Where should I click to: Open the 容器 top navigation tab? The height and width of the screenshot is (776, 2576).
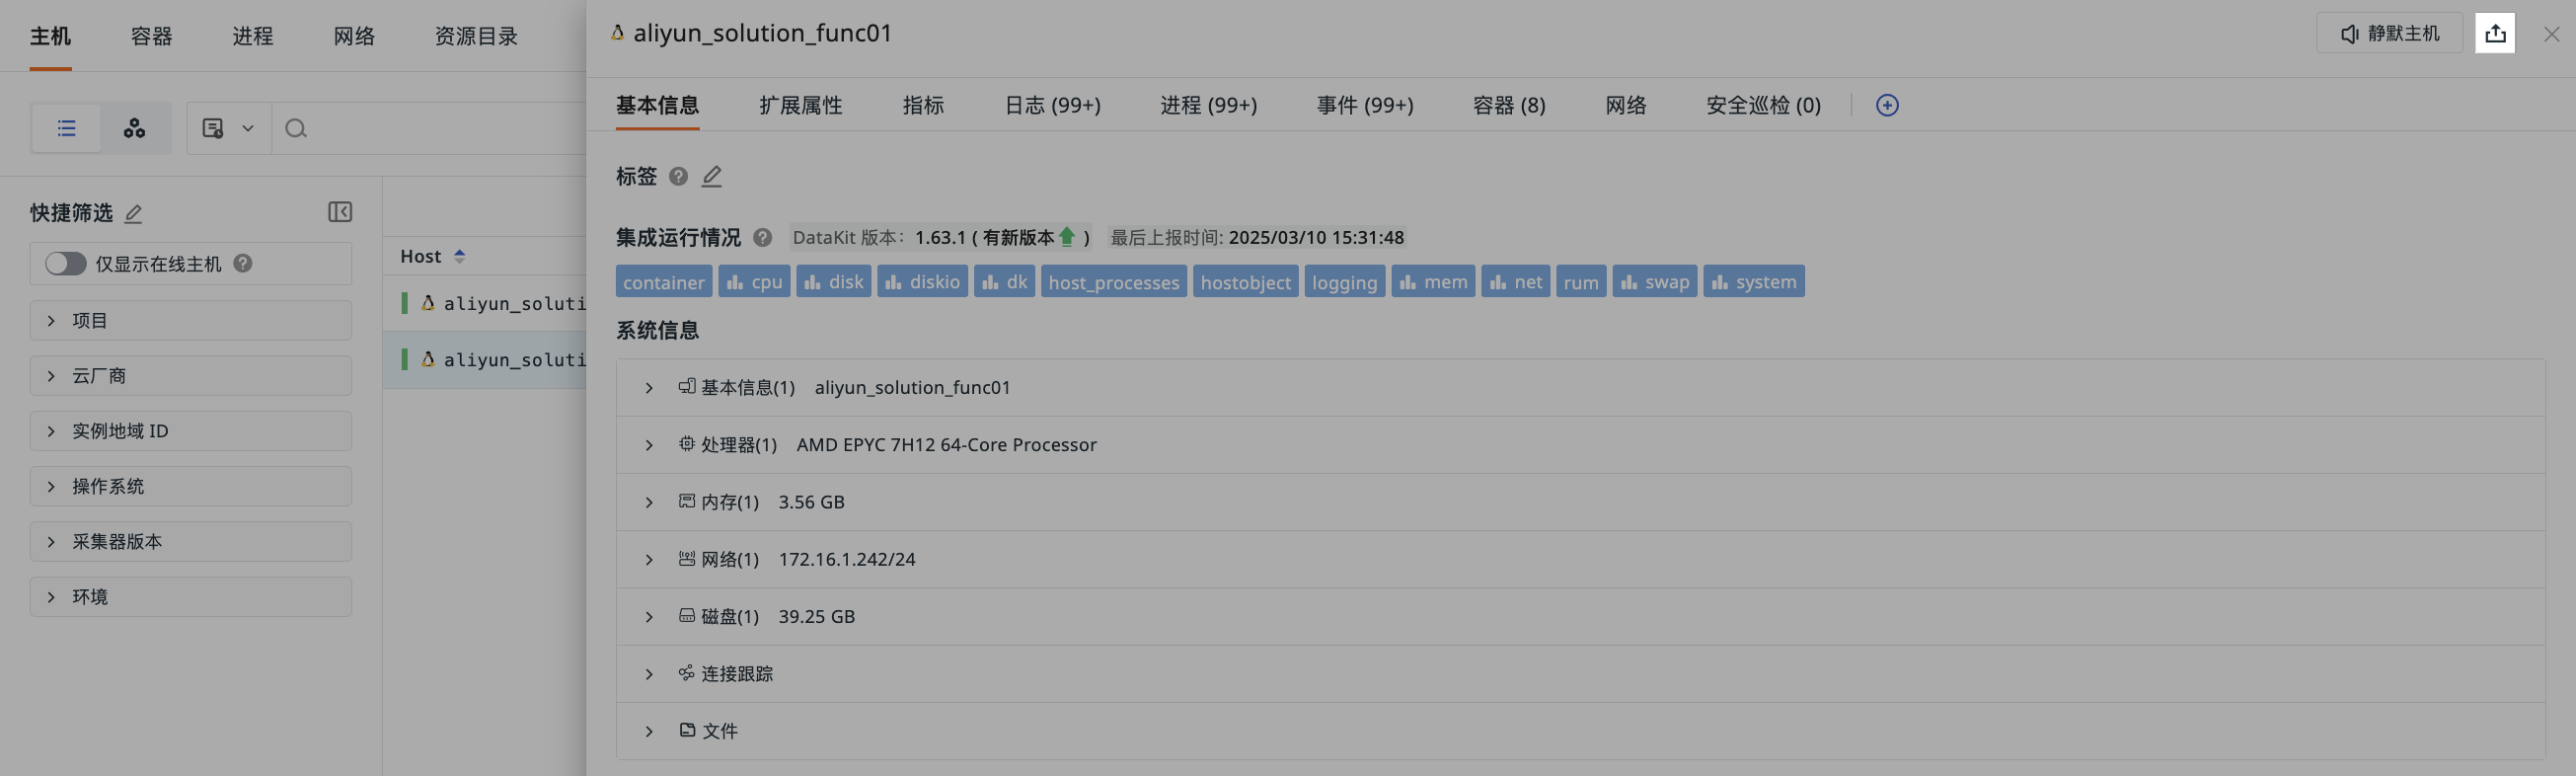coord(152,36)
